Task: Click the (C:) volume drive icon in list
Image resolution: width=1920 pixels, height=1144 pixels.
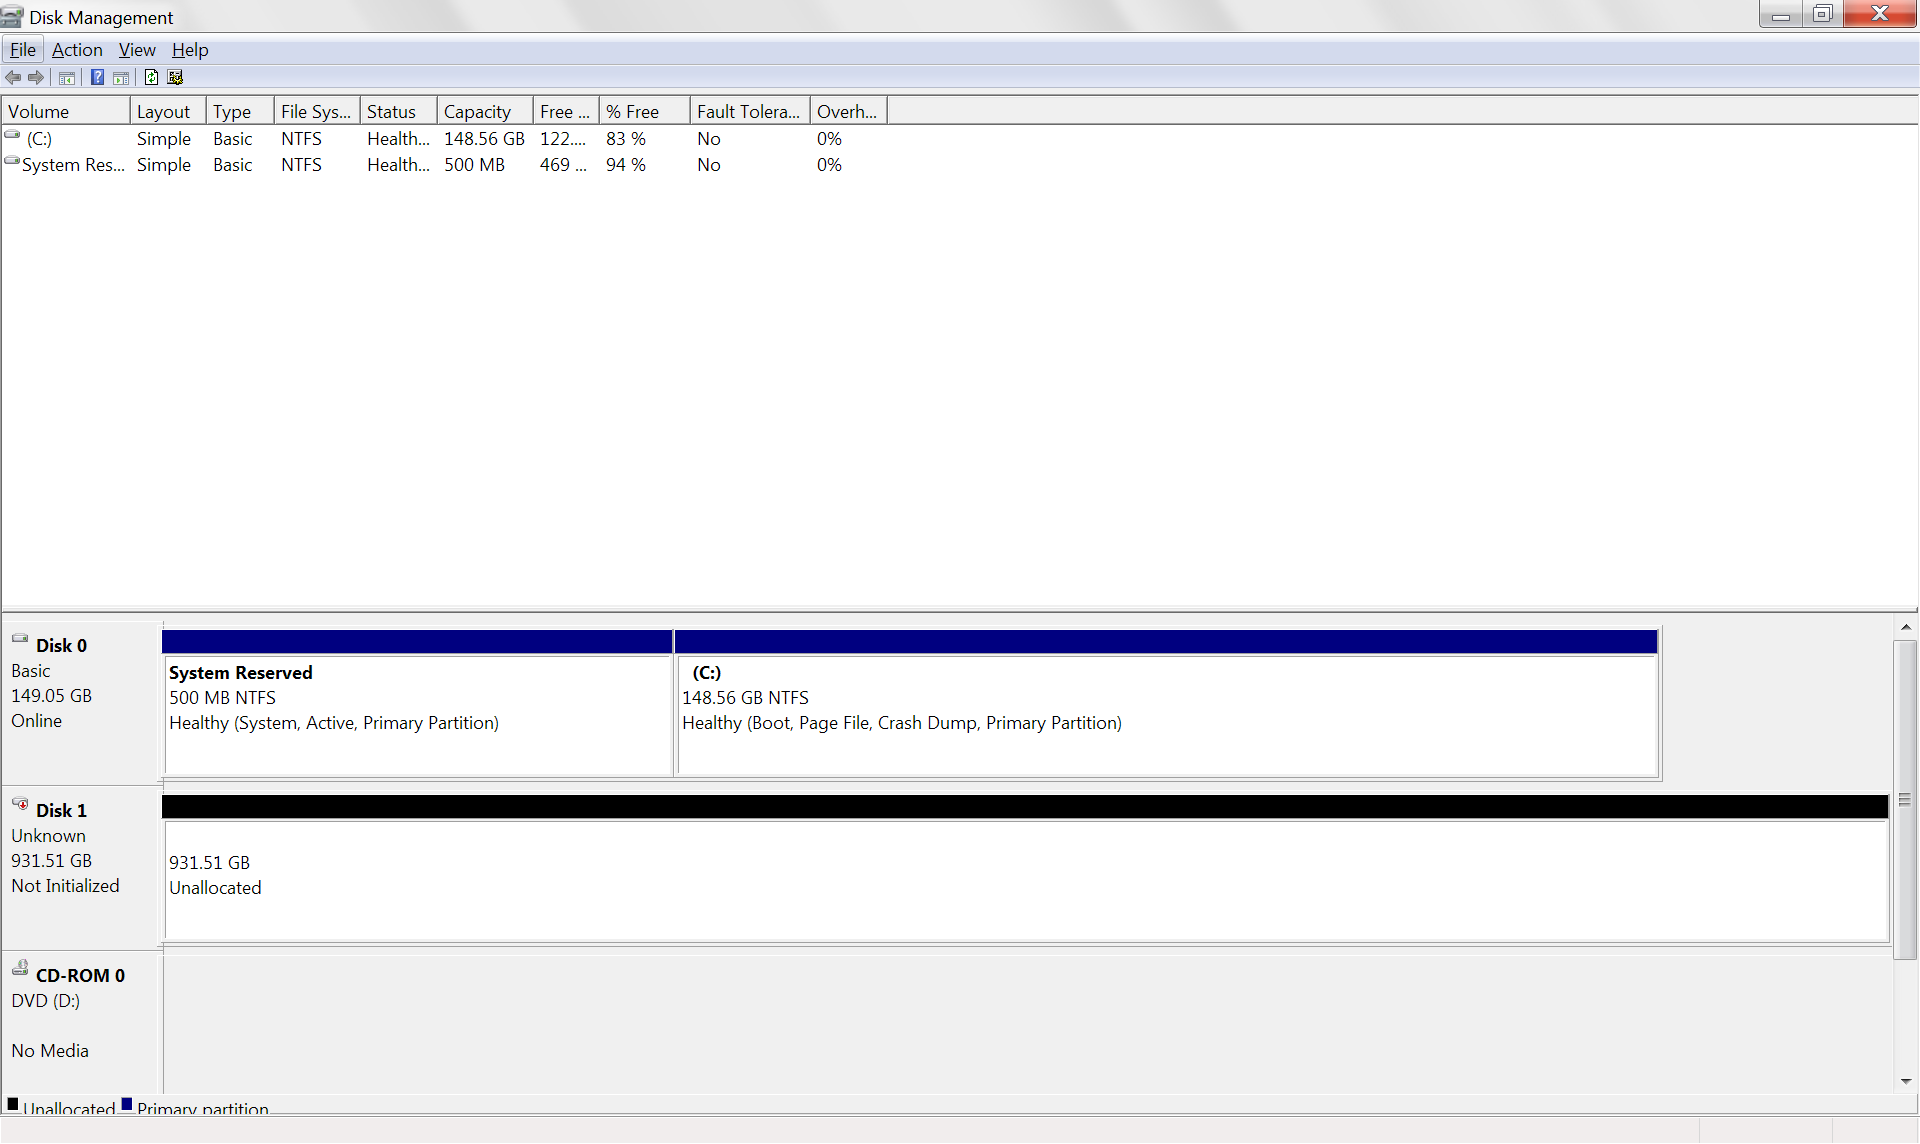Action: tap(12, 134)
